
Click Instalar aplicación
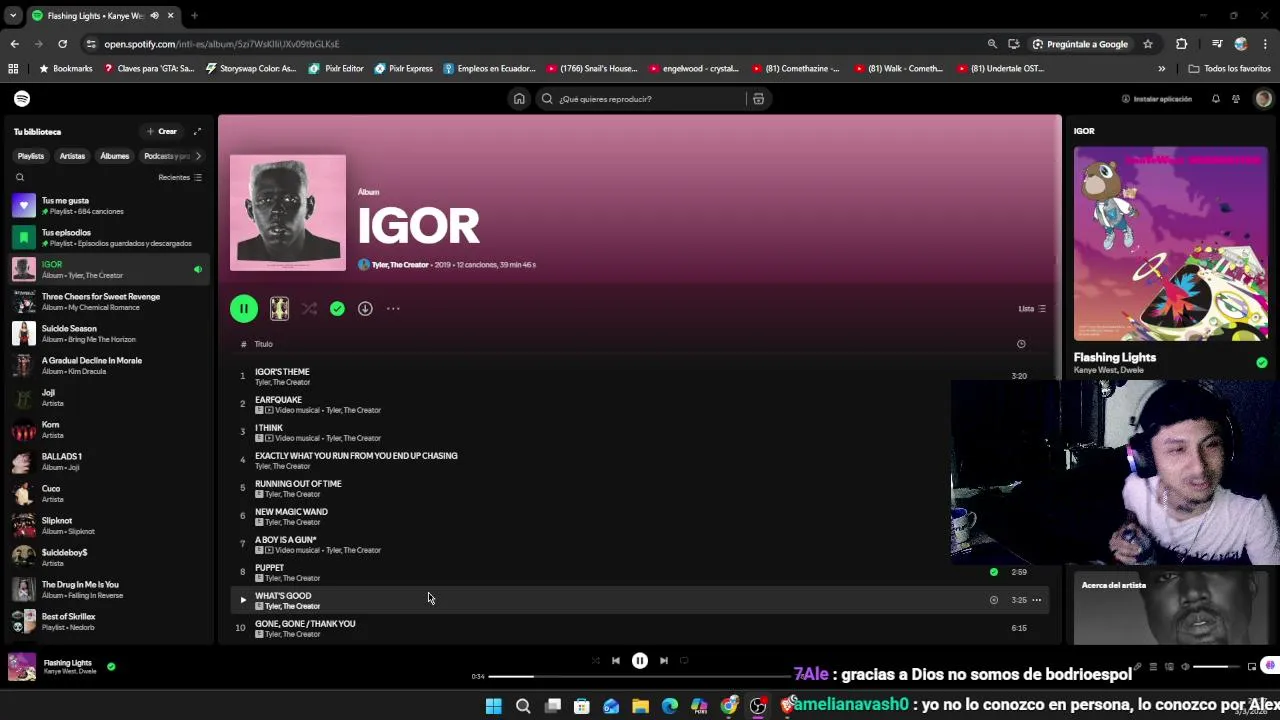pyautogui.click(x=1157, y=99)
